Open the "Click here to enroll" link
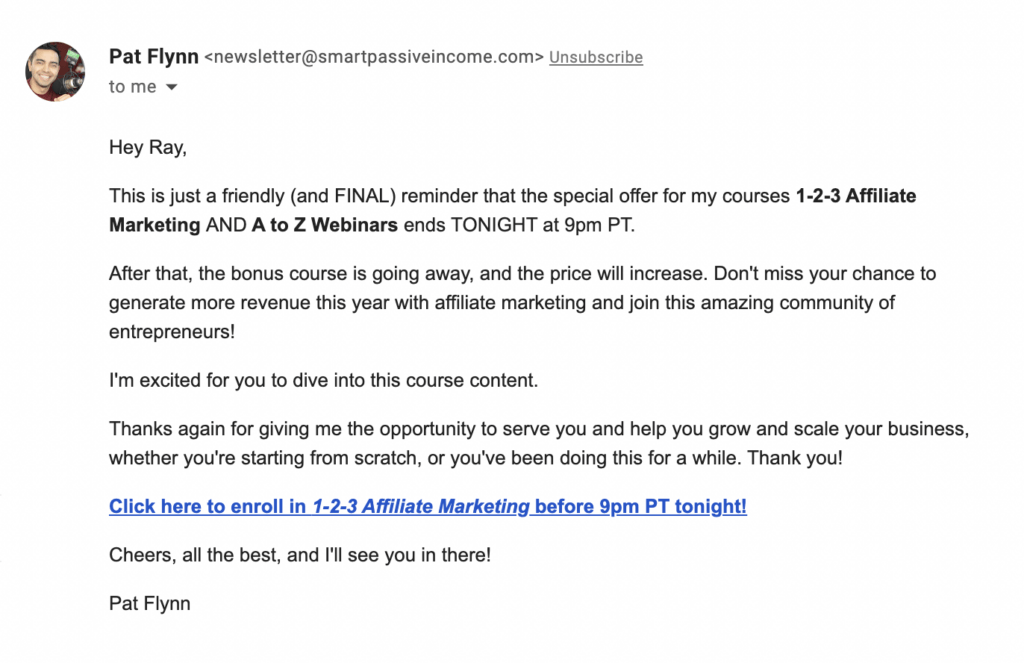Viewport: 1024px width, 663px height. pos(208,507)
